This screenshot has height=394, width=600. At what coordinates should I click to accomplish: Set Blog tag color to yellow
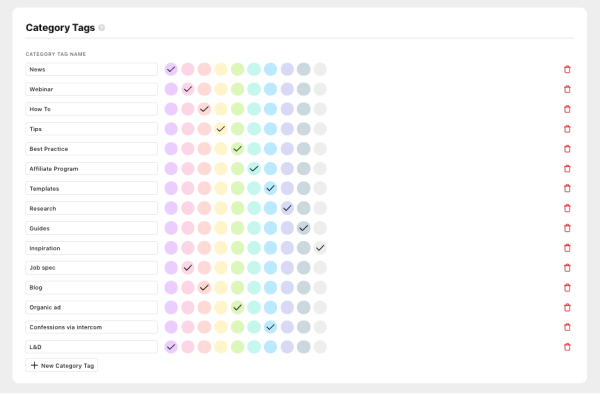click(x=221, y=288)
